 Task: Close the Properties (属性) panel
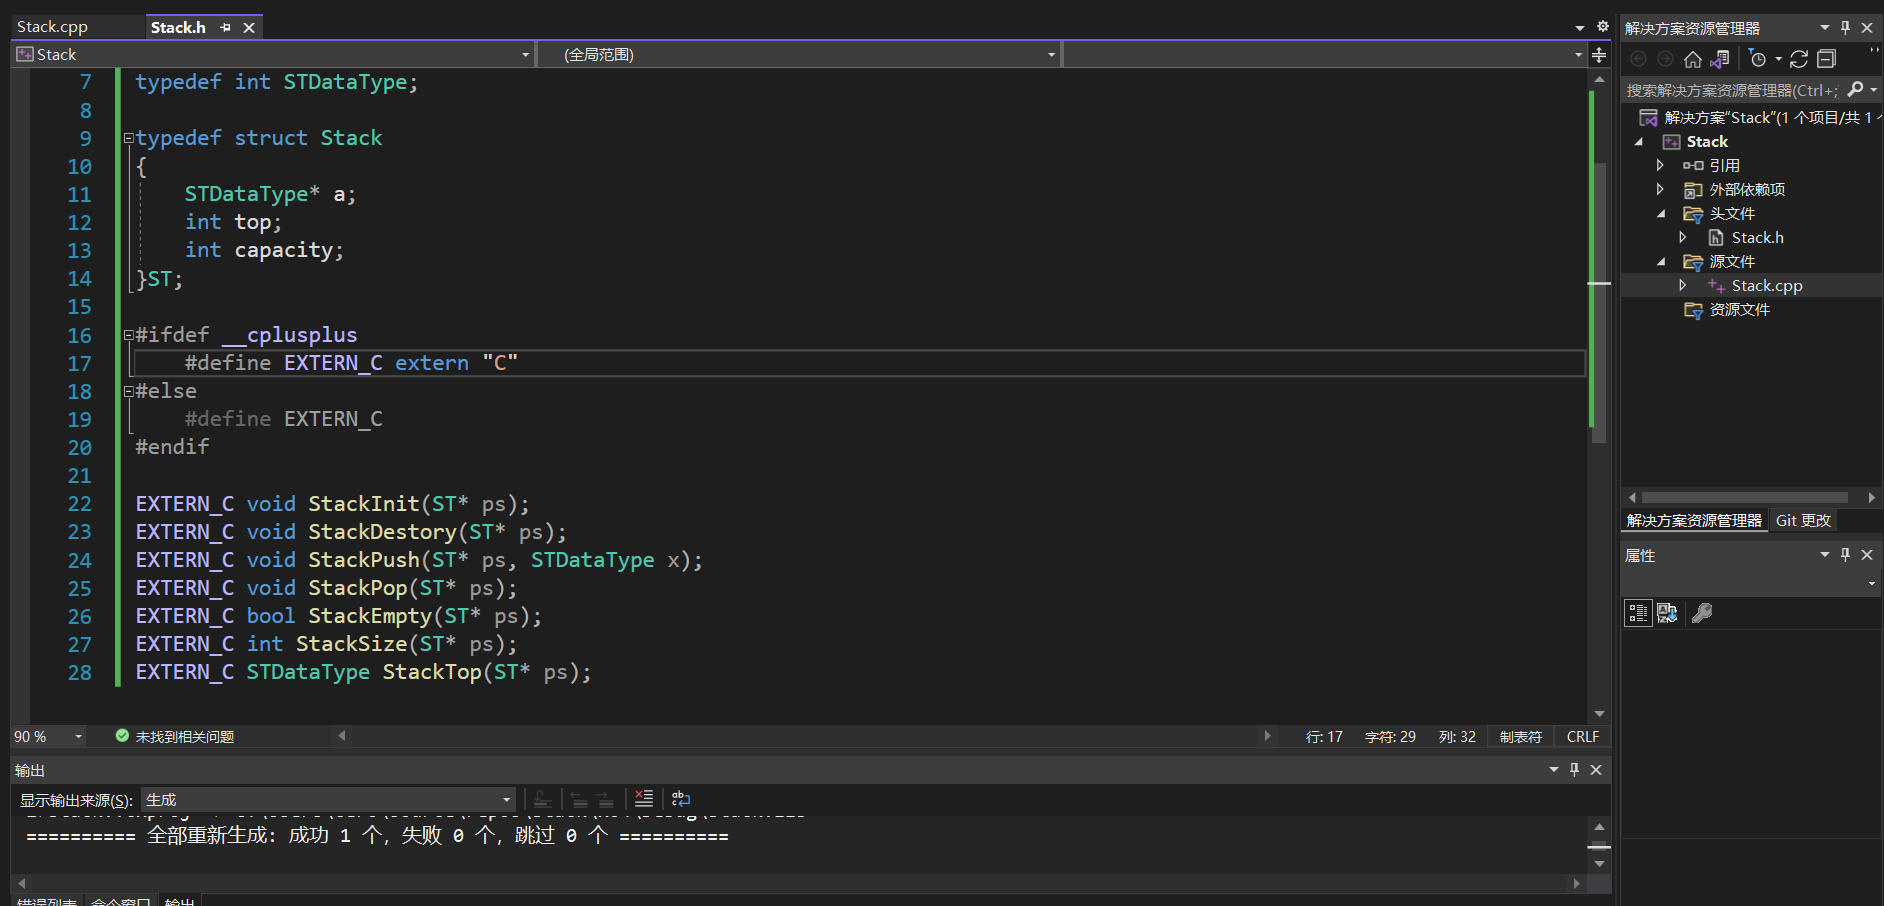pos(1866,555)
